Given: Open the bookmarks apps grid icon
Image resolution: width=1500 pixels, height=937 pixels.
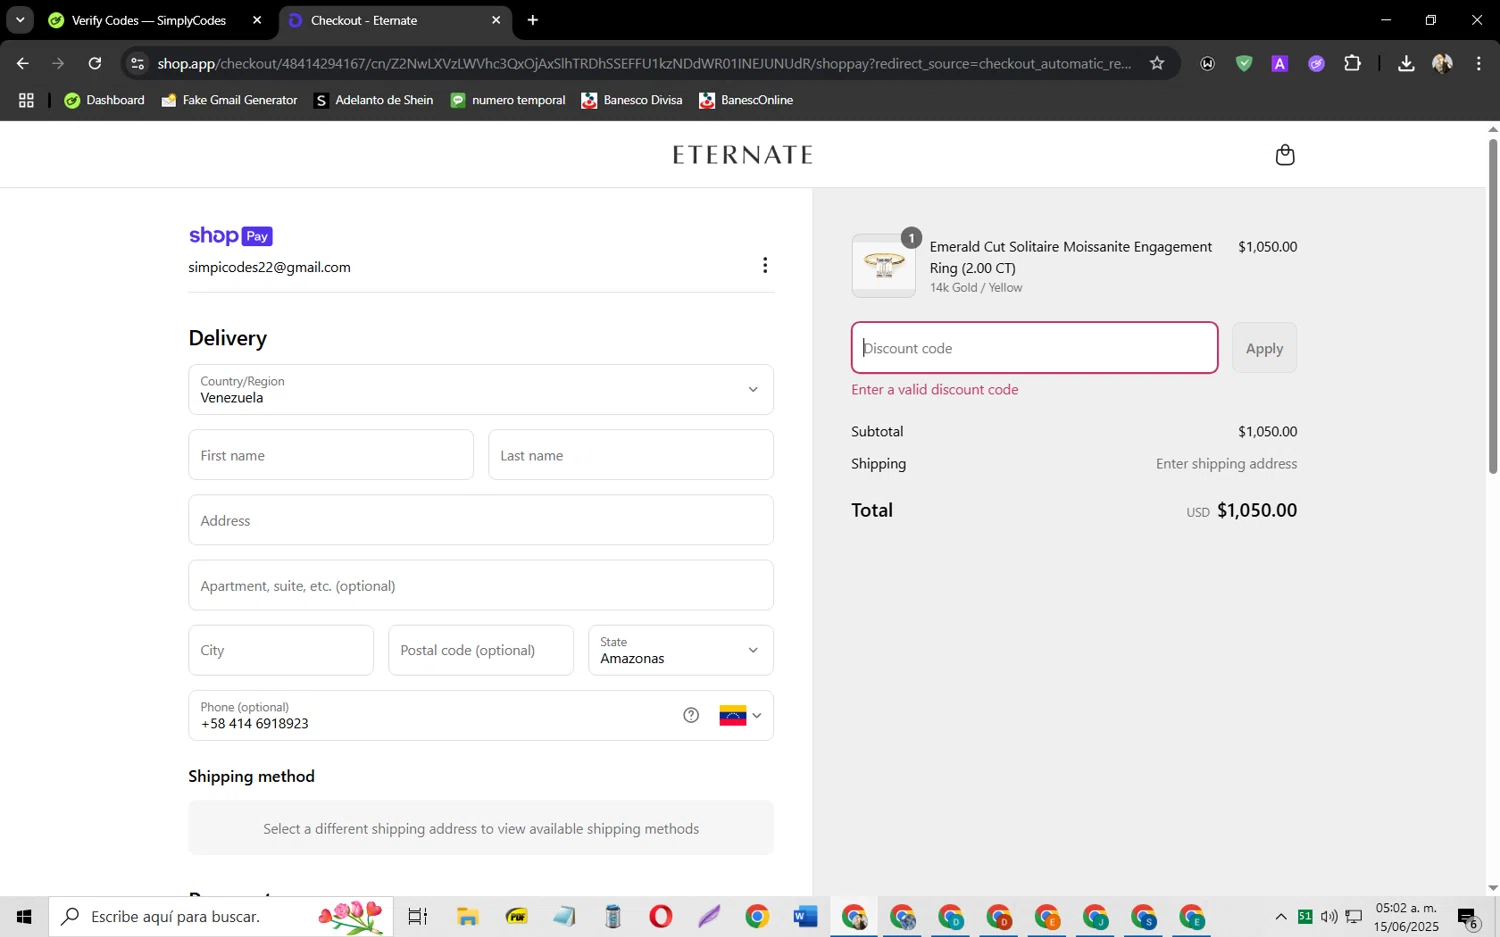Looking at the screenshot, I should pyautogui.click(x=26, y=100).
